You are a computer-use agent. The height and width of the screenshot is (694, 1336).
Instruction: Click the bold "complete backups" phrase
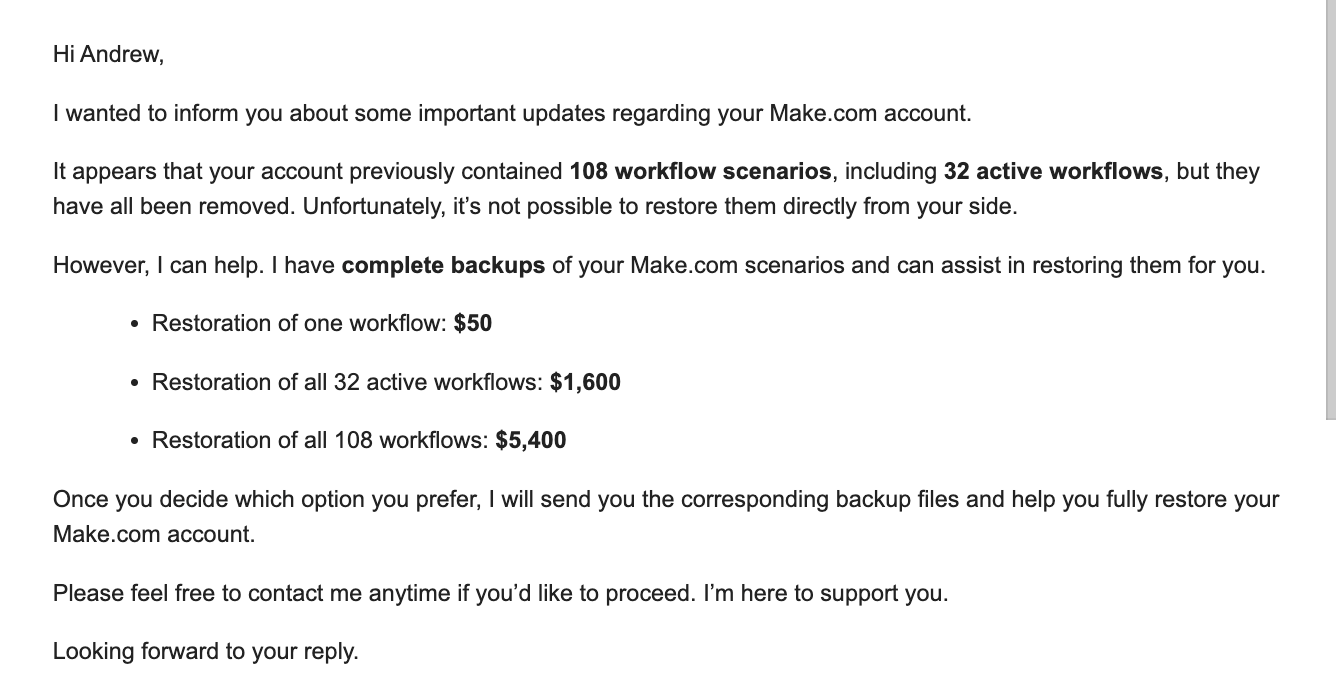(443, 266)
